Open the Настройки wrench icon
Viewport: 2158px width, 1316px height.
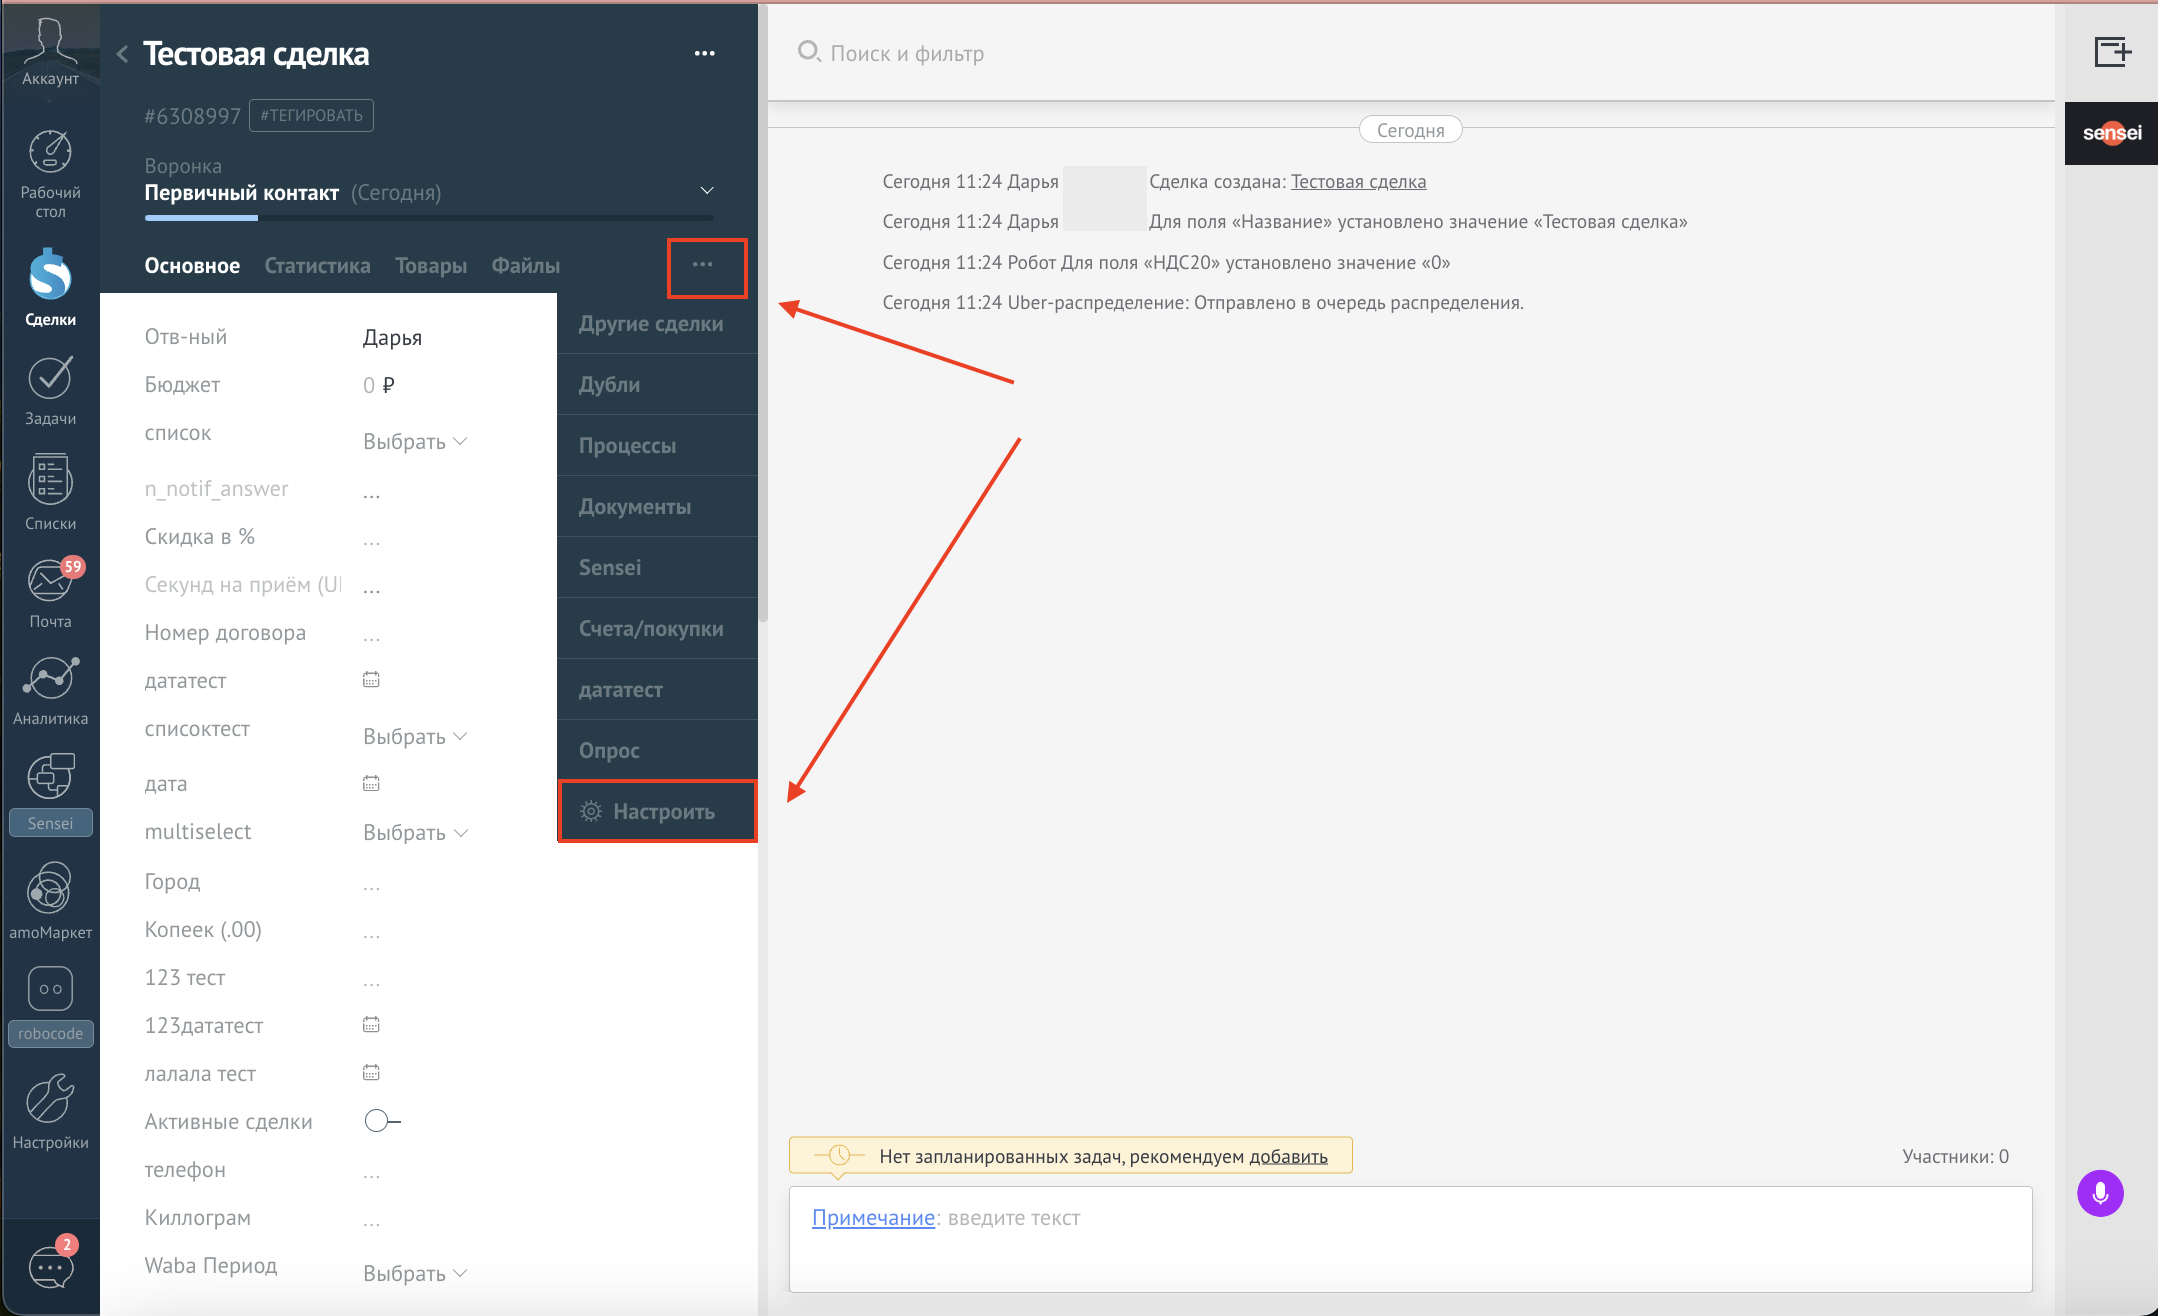[50, 1112]
